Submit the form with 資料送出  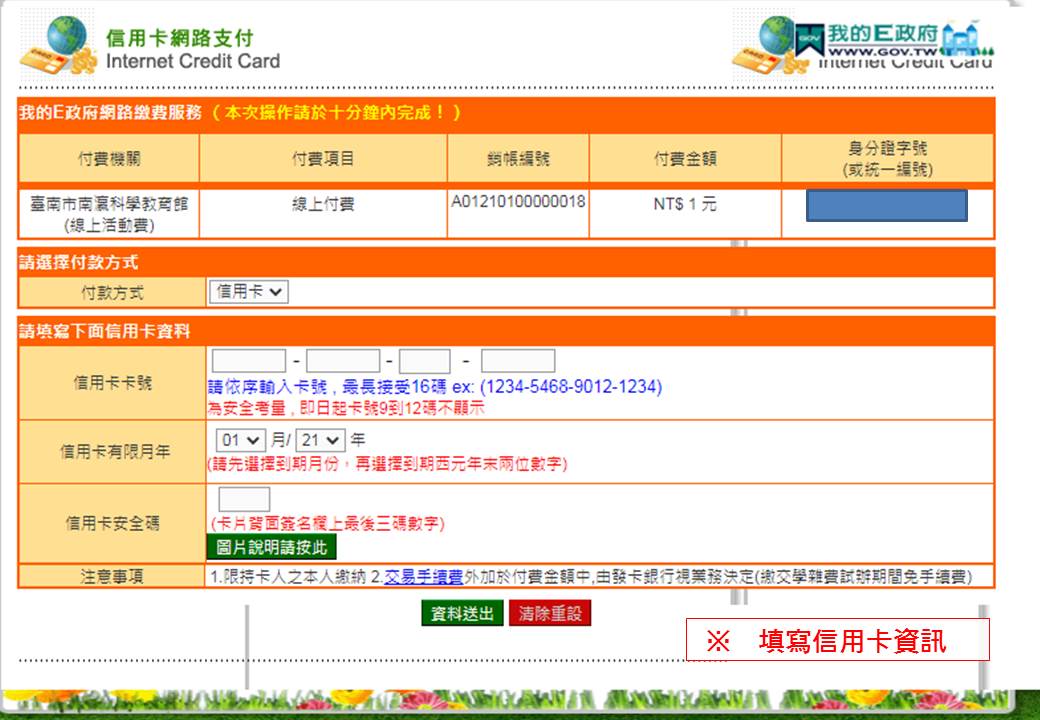(462, 613)
